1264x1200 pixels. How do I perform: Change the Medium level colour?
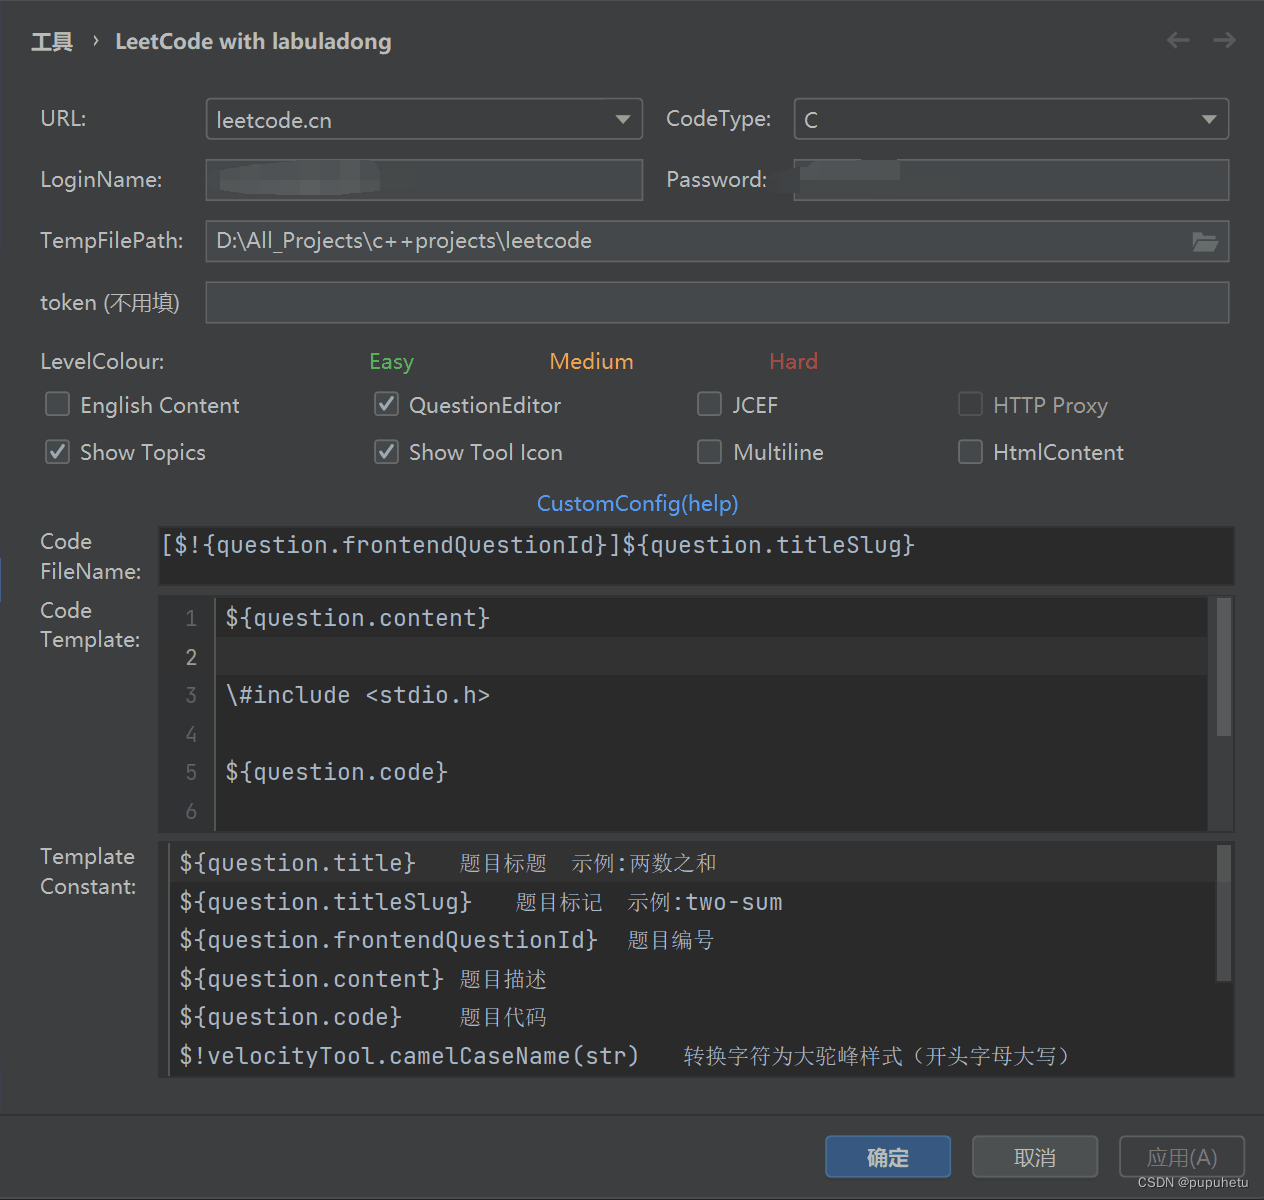point(591,361)
